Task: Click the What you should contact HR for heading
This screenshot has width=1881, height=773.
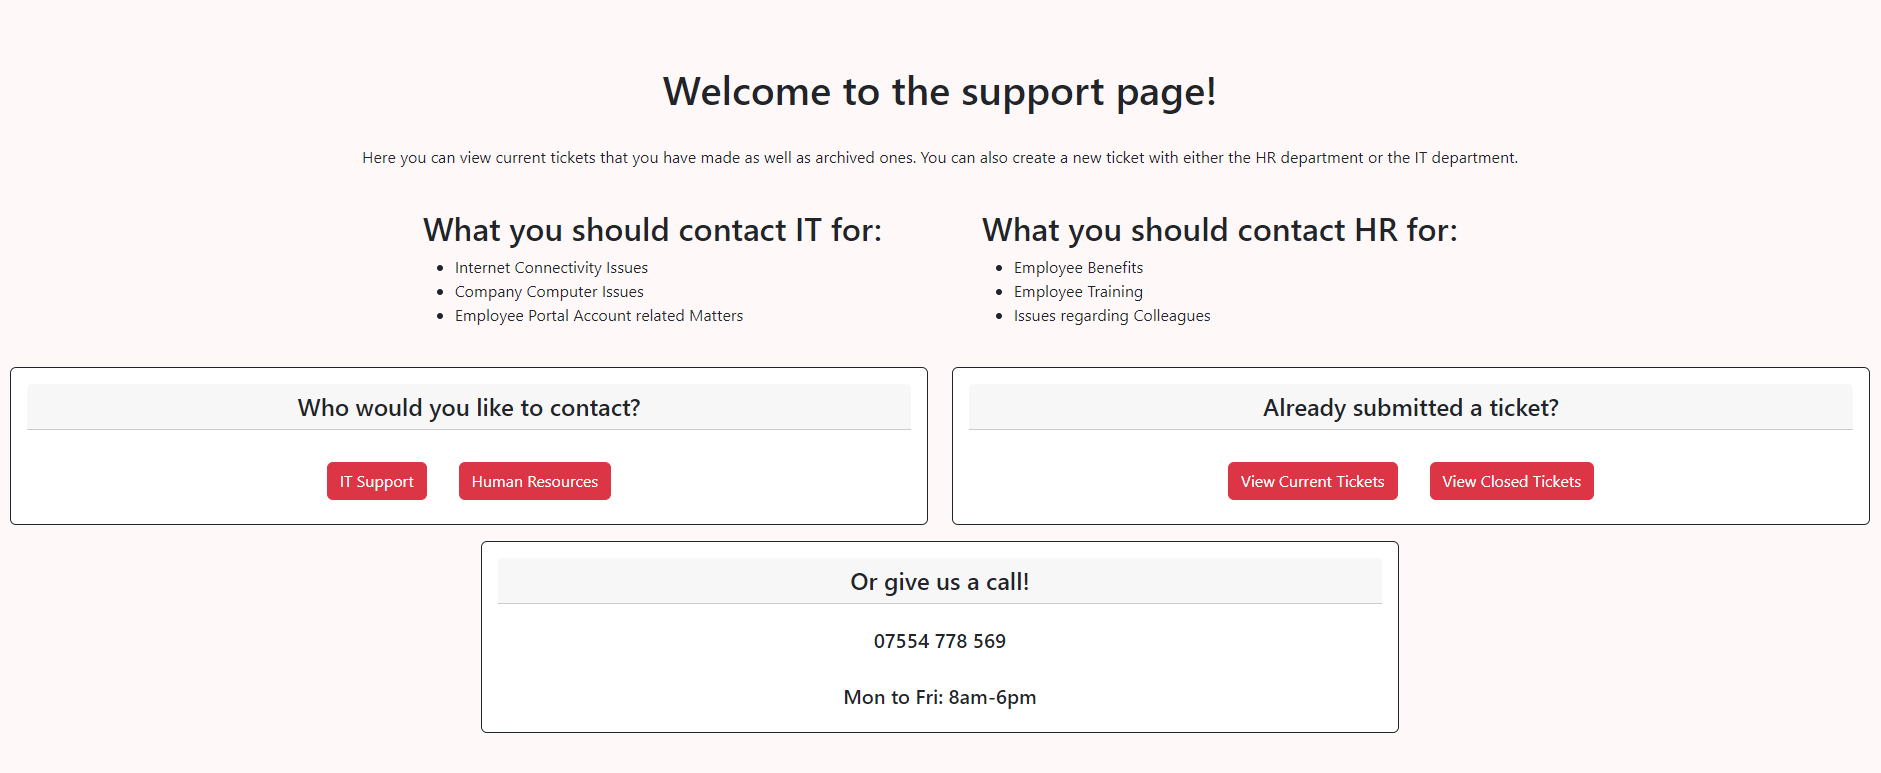Action: coord(1219,230)
